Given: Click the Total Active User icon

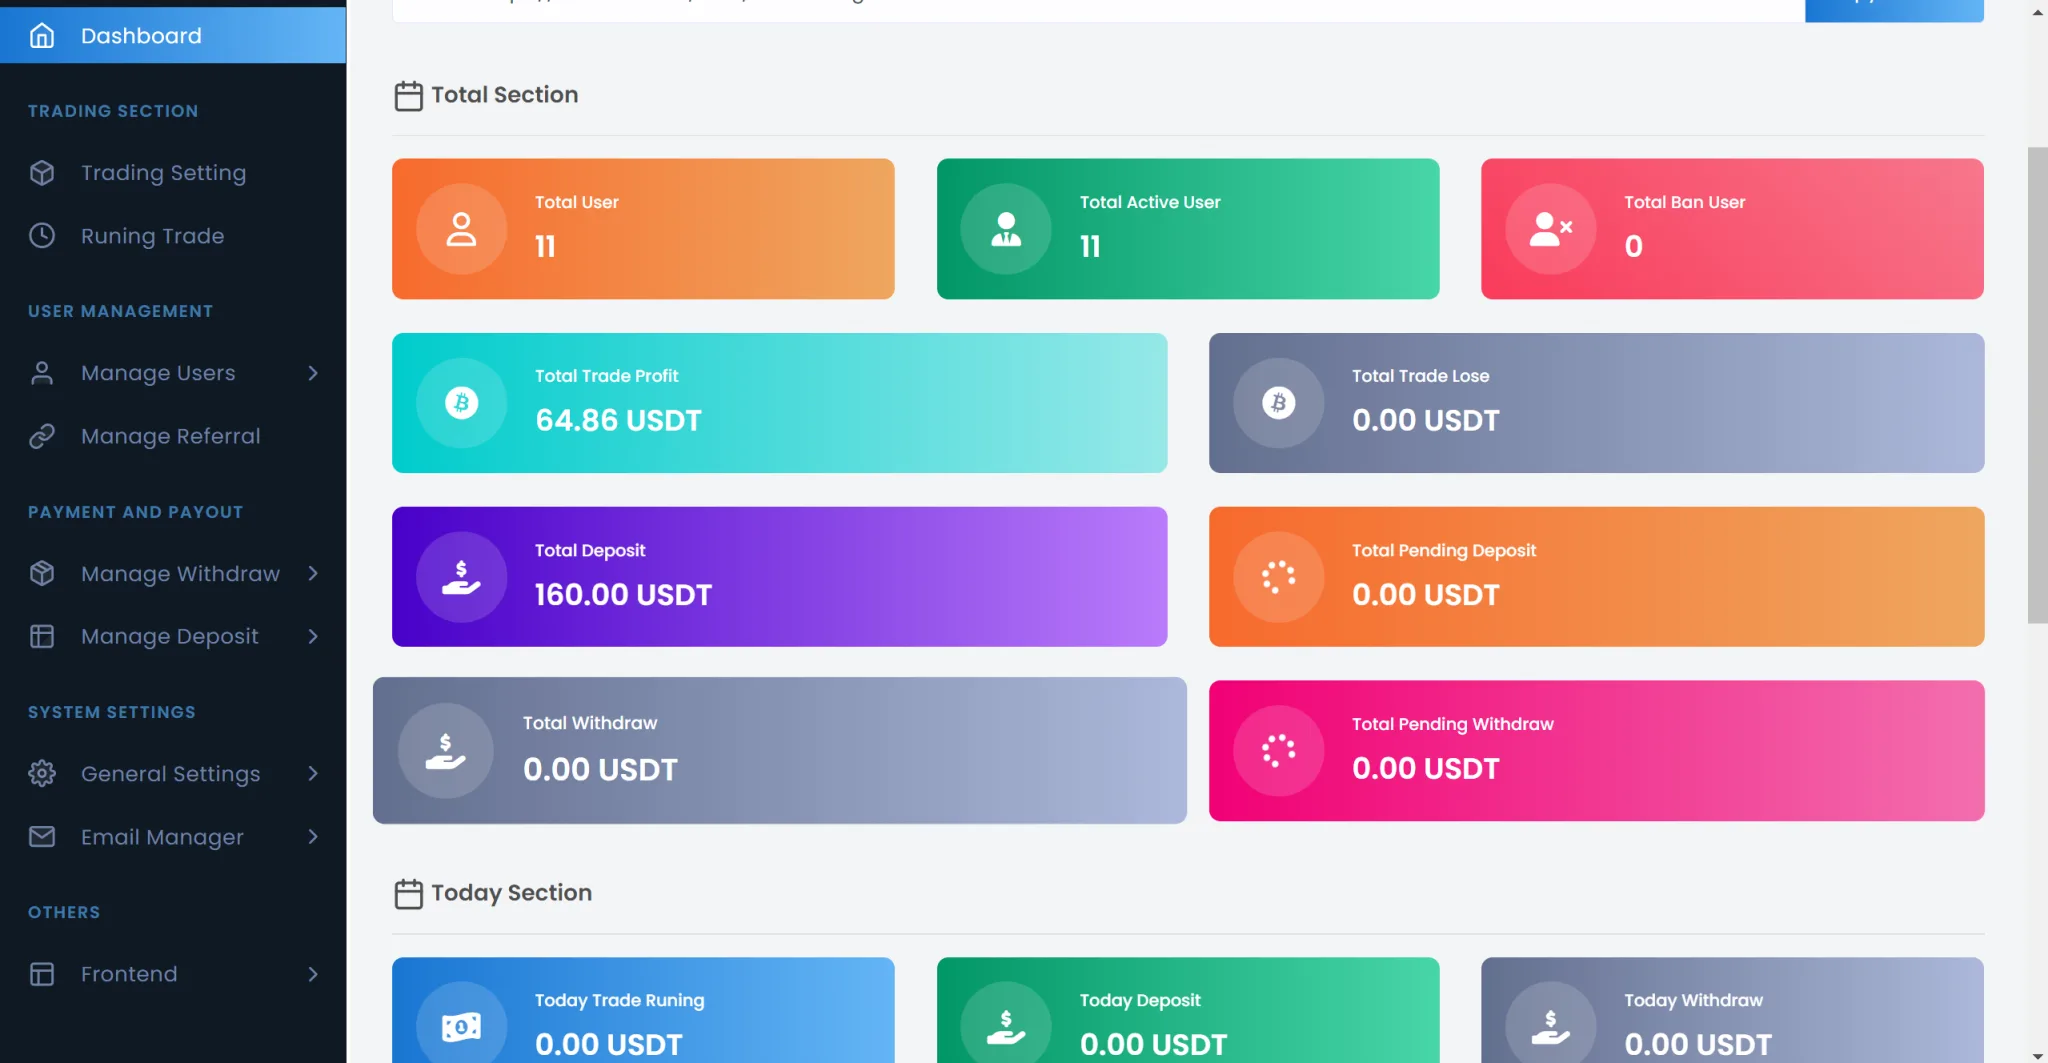Looking at the screenshot, I should tap(1006, 229).
